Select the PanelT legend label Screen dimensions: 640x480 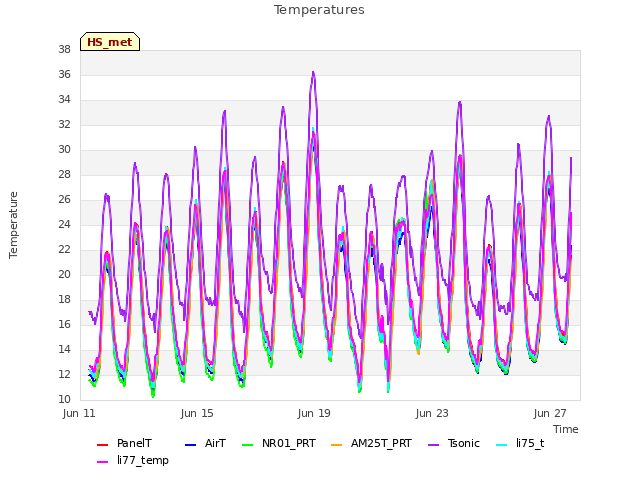[x=134, y=444]
